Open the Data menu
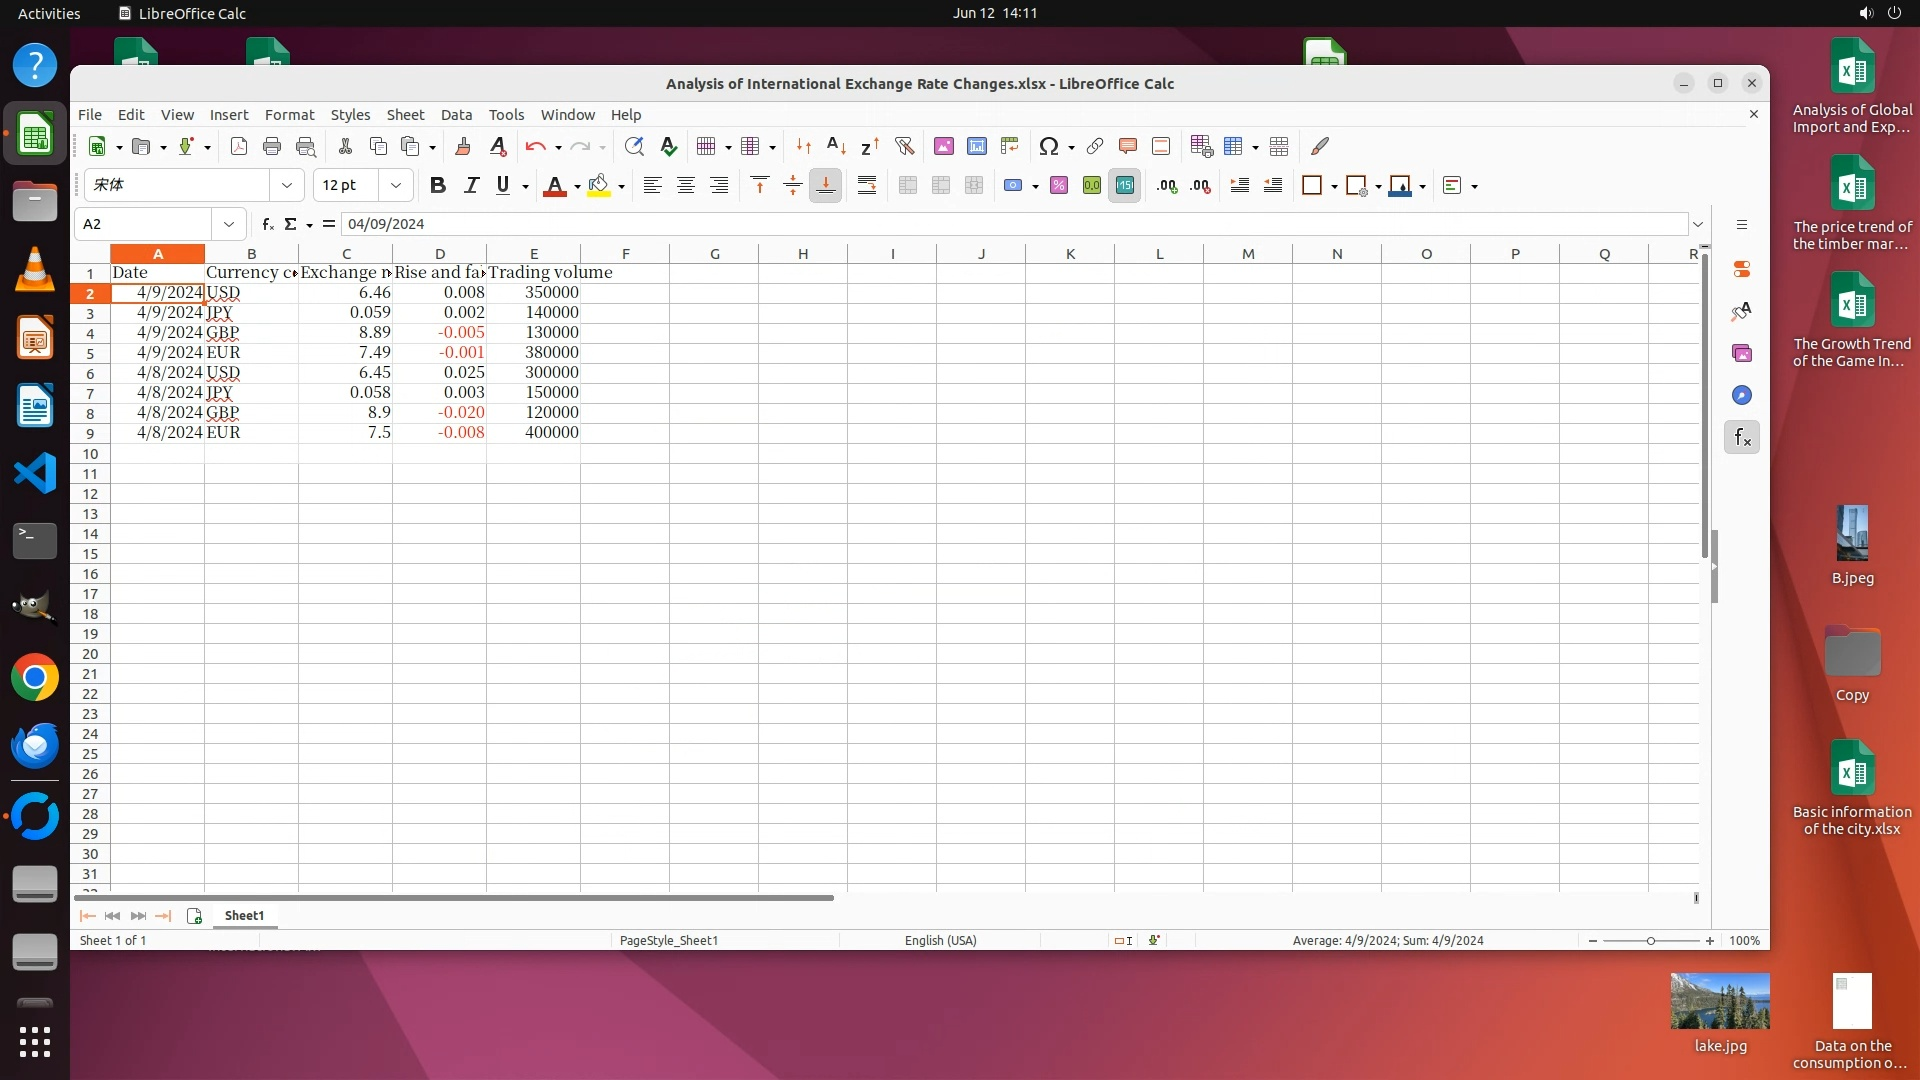This screenshot has width=1920, height=1080. pyautogui.click(x=456, y=114)
